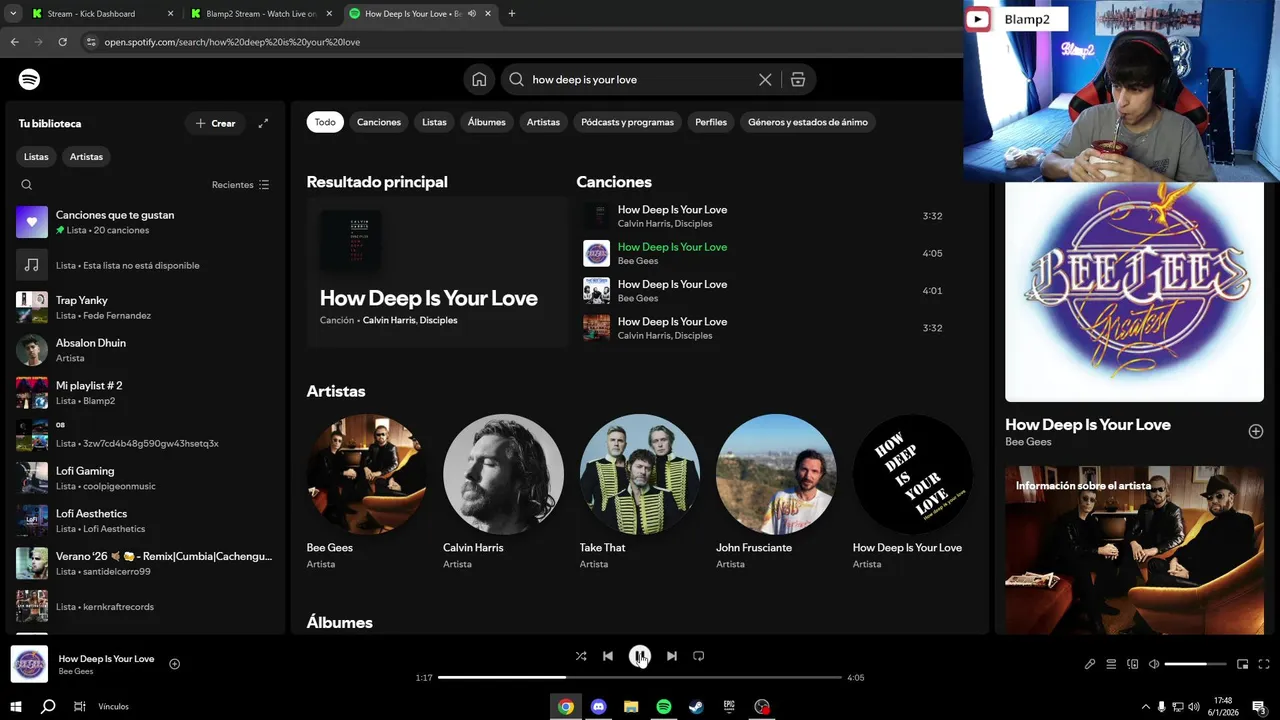Open How Deep Is Your Love artist card
This screenshot has height=720, width=1280.
[x=912, y=491]
